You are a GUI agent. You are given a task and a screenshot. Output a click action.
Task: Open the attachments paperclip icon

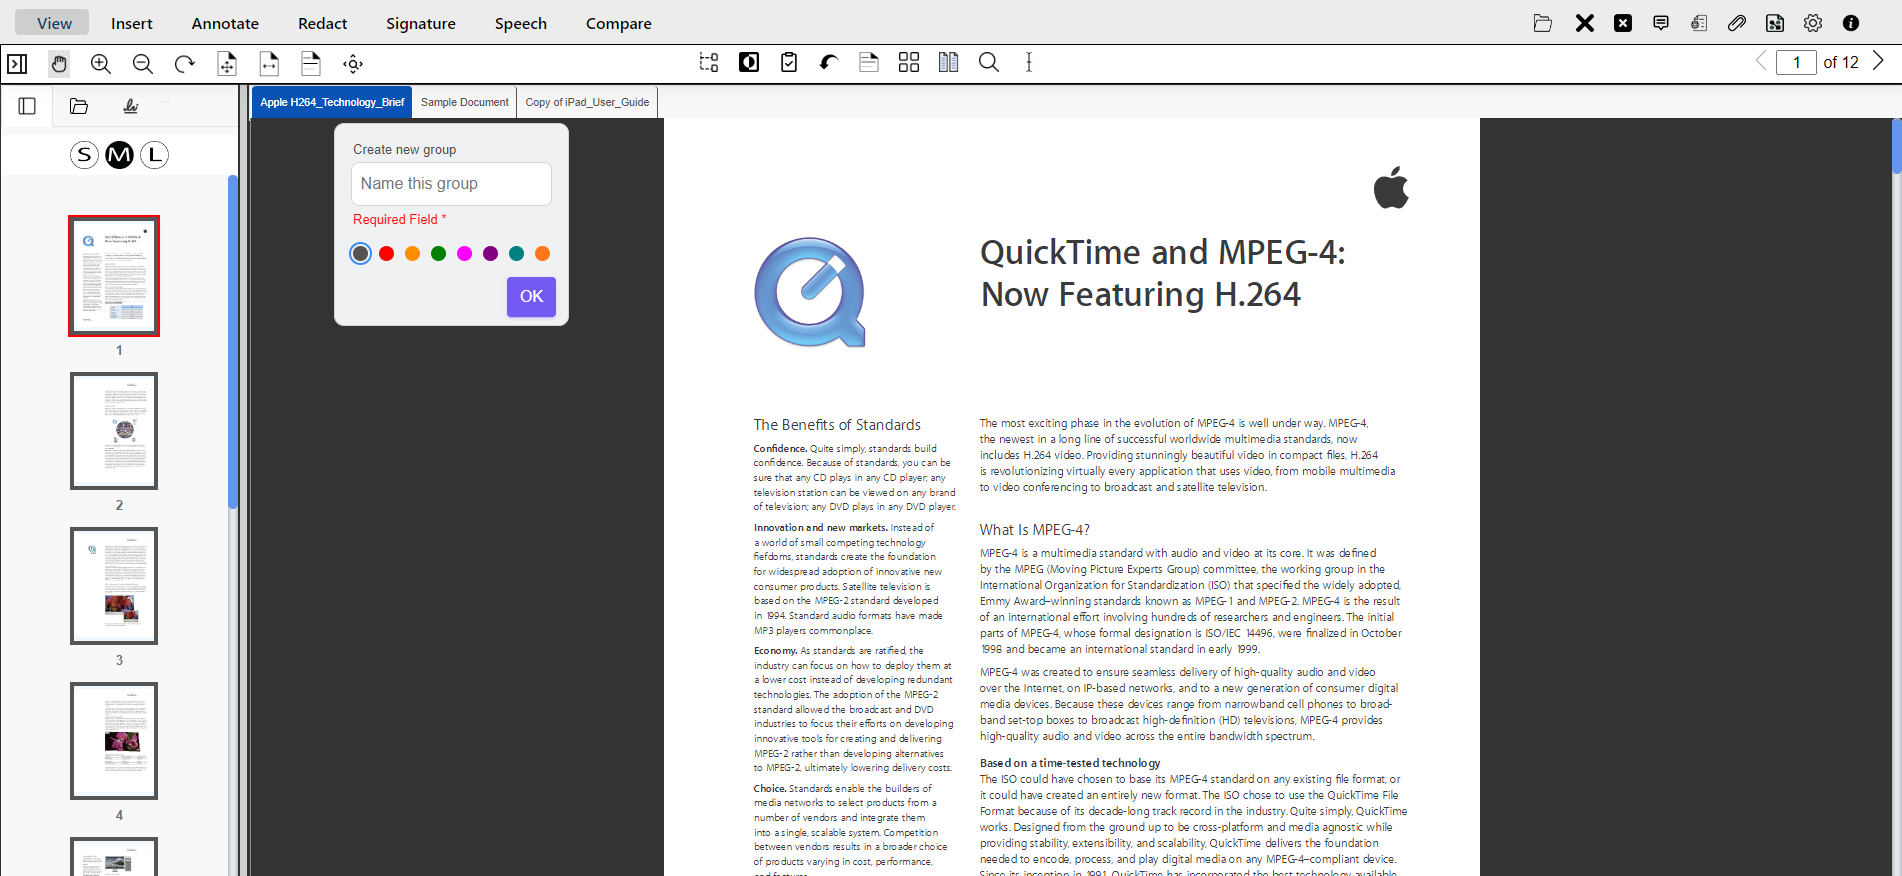point(1737,23)
